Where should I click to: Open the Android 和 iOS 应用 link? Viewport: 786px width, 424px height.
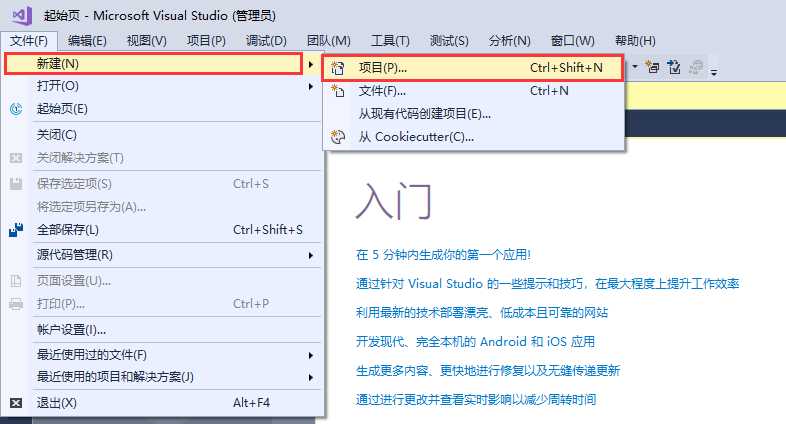[475, 342]
